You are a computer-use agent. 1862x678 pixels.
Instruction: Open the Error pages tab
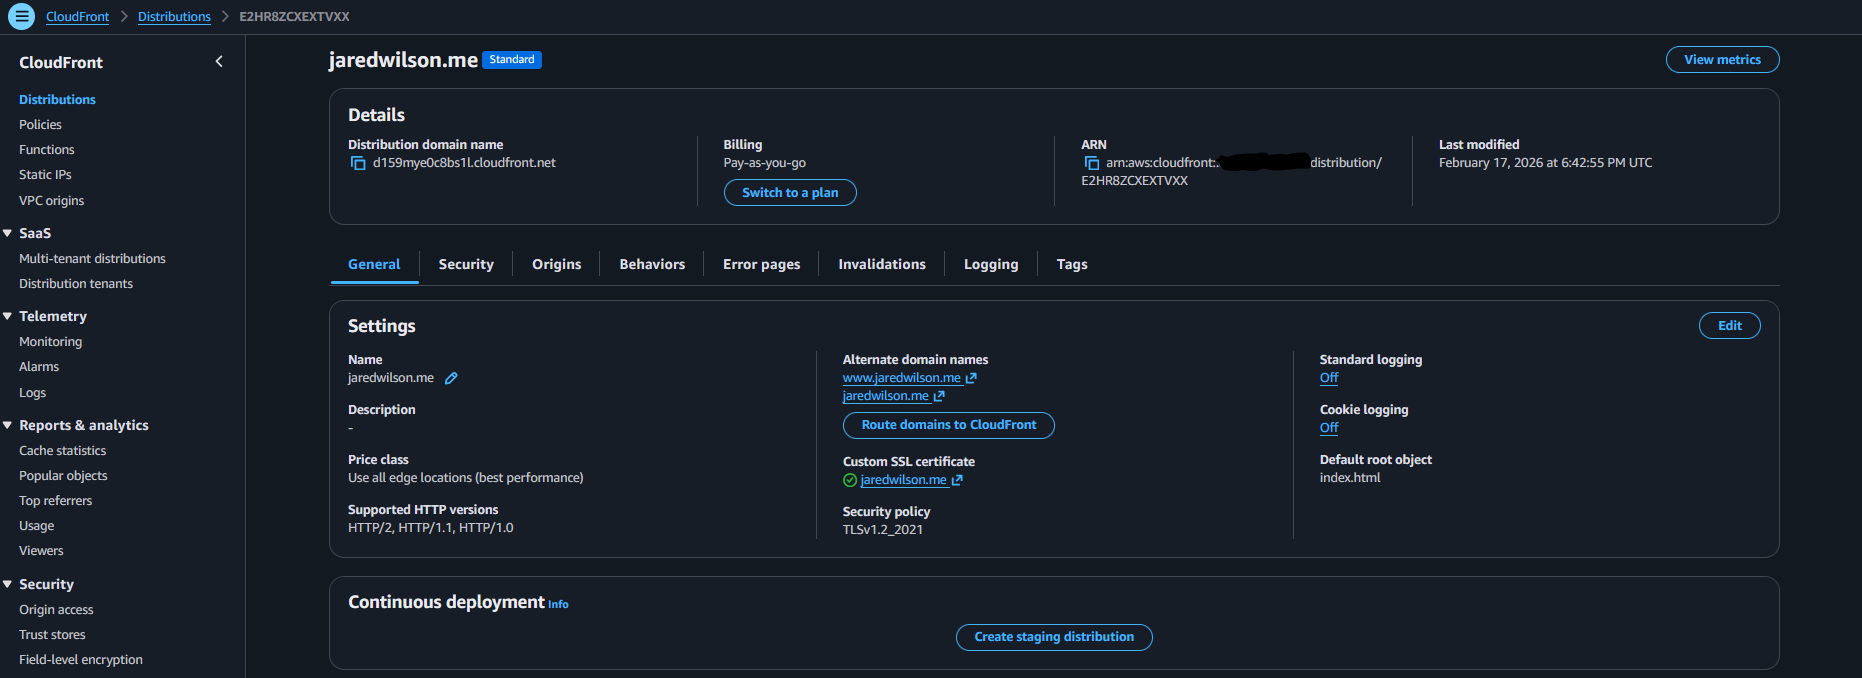pyautogui.click(x=761, y=264)
